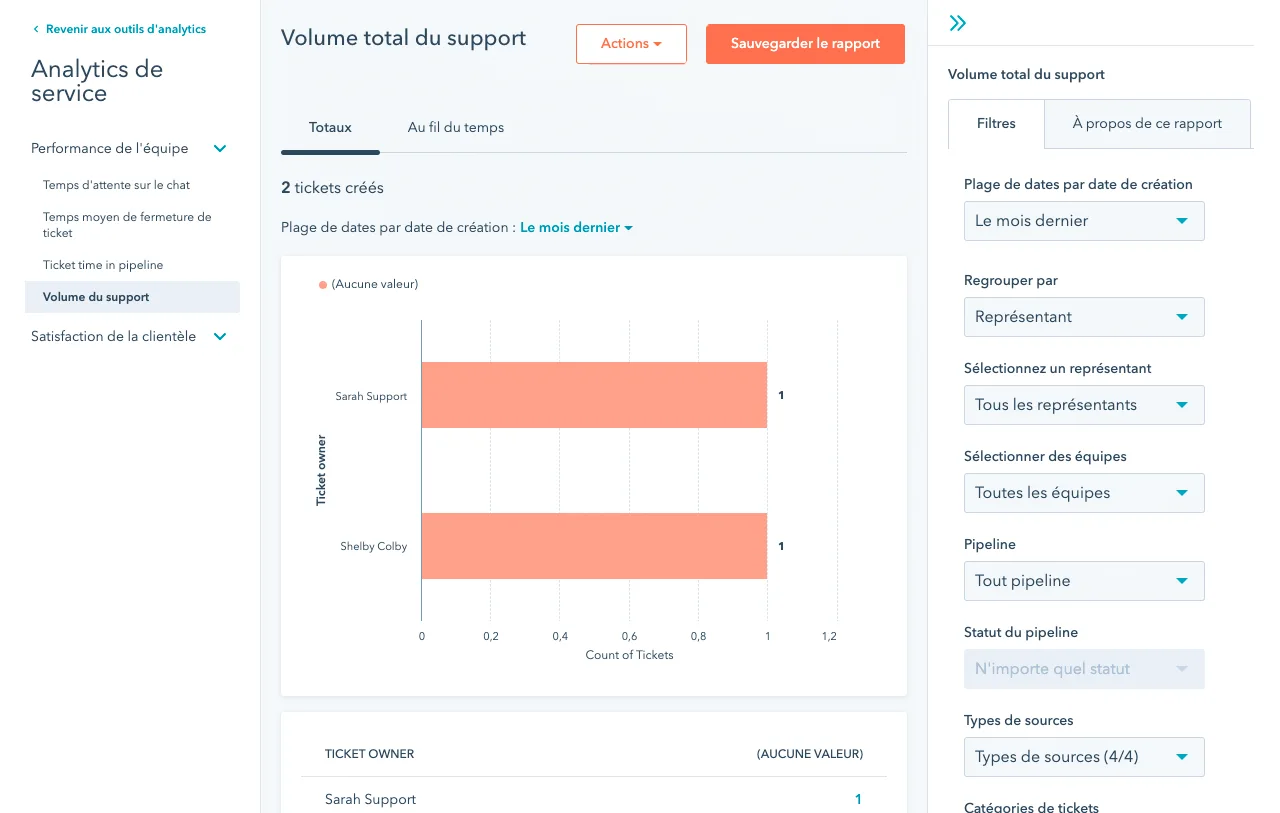Image resolution: width=1280 pixels, height=813 pixels.
Task: Click the back arrow beside Revenir aux outils d'analytics
Action: pos(36,30)
